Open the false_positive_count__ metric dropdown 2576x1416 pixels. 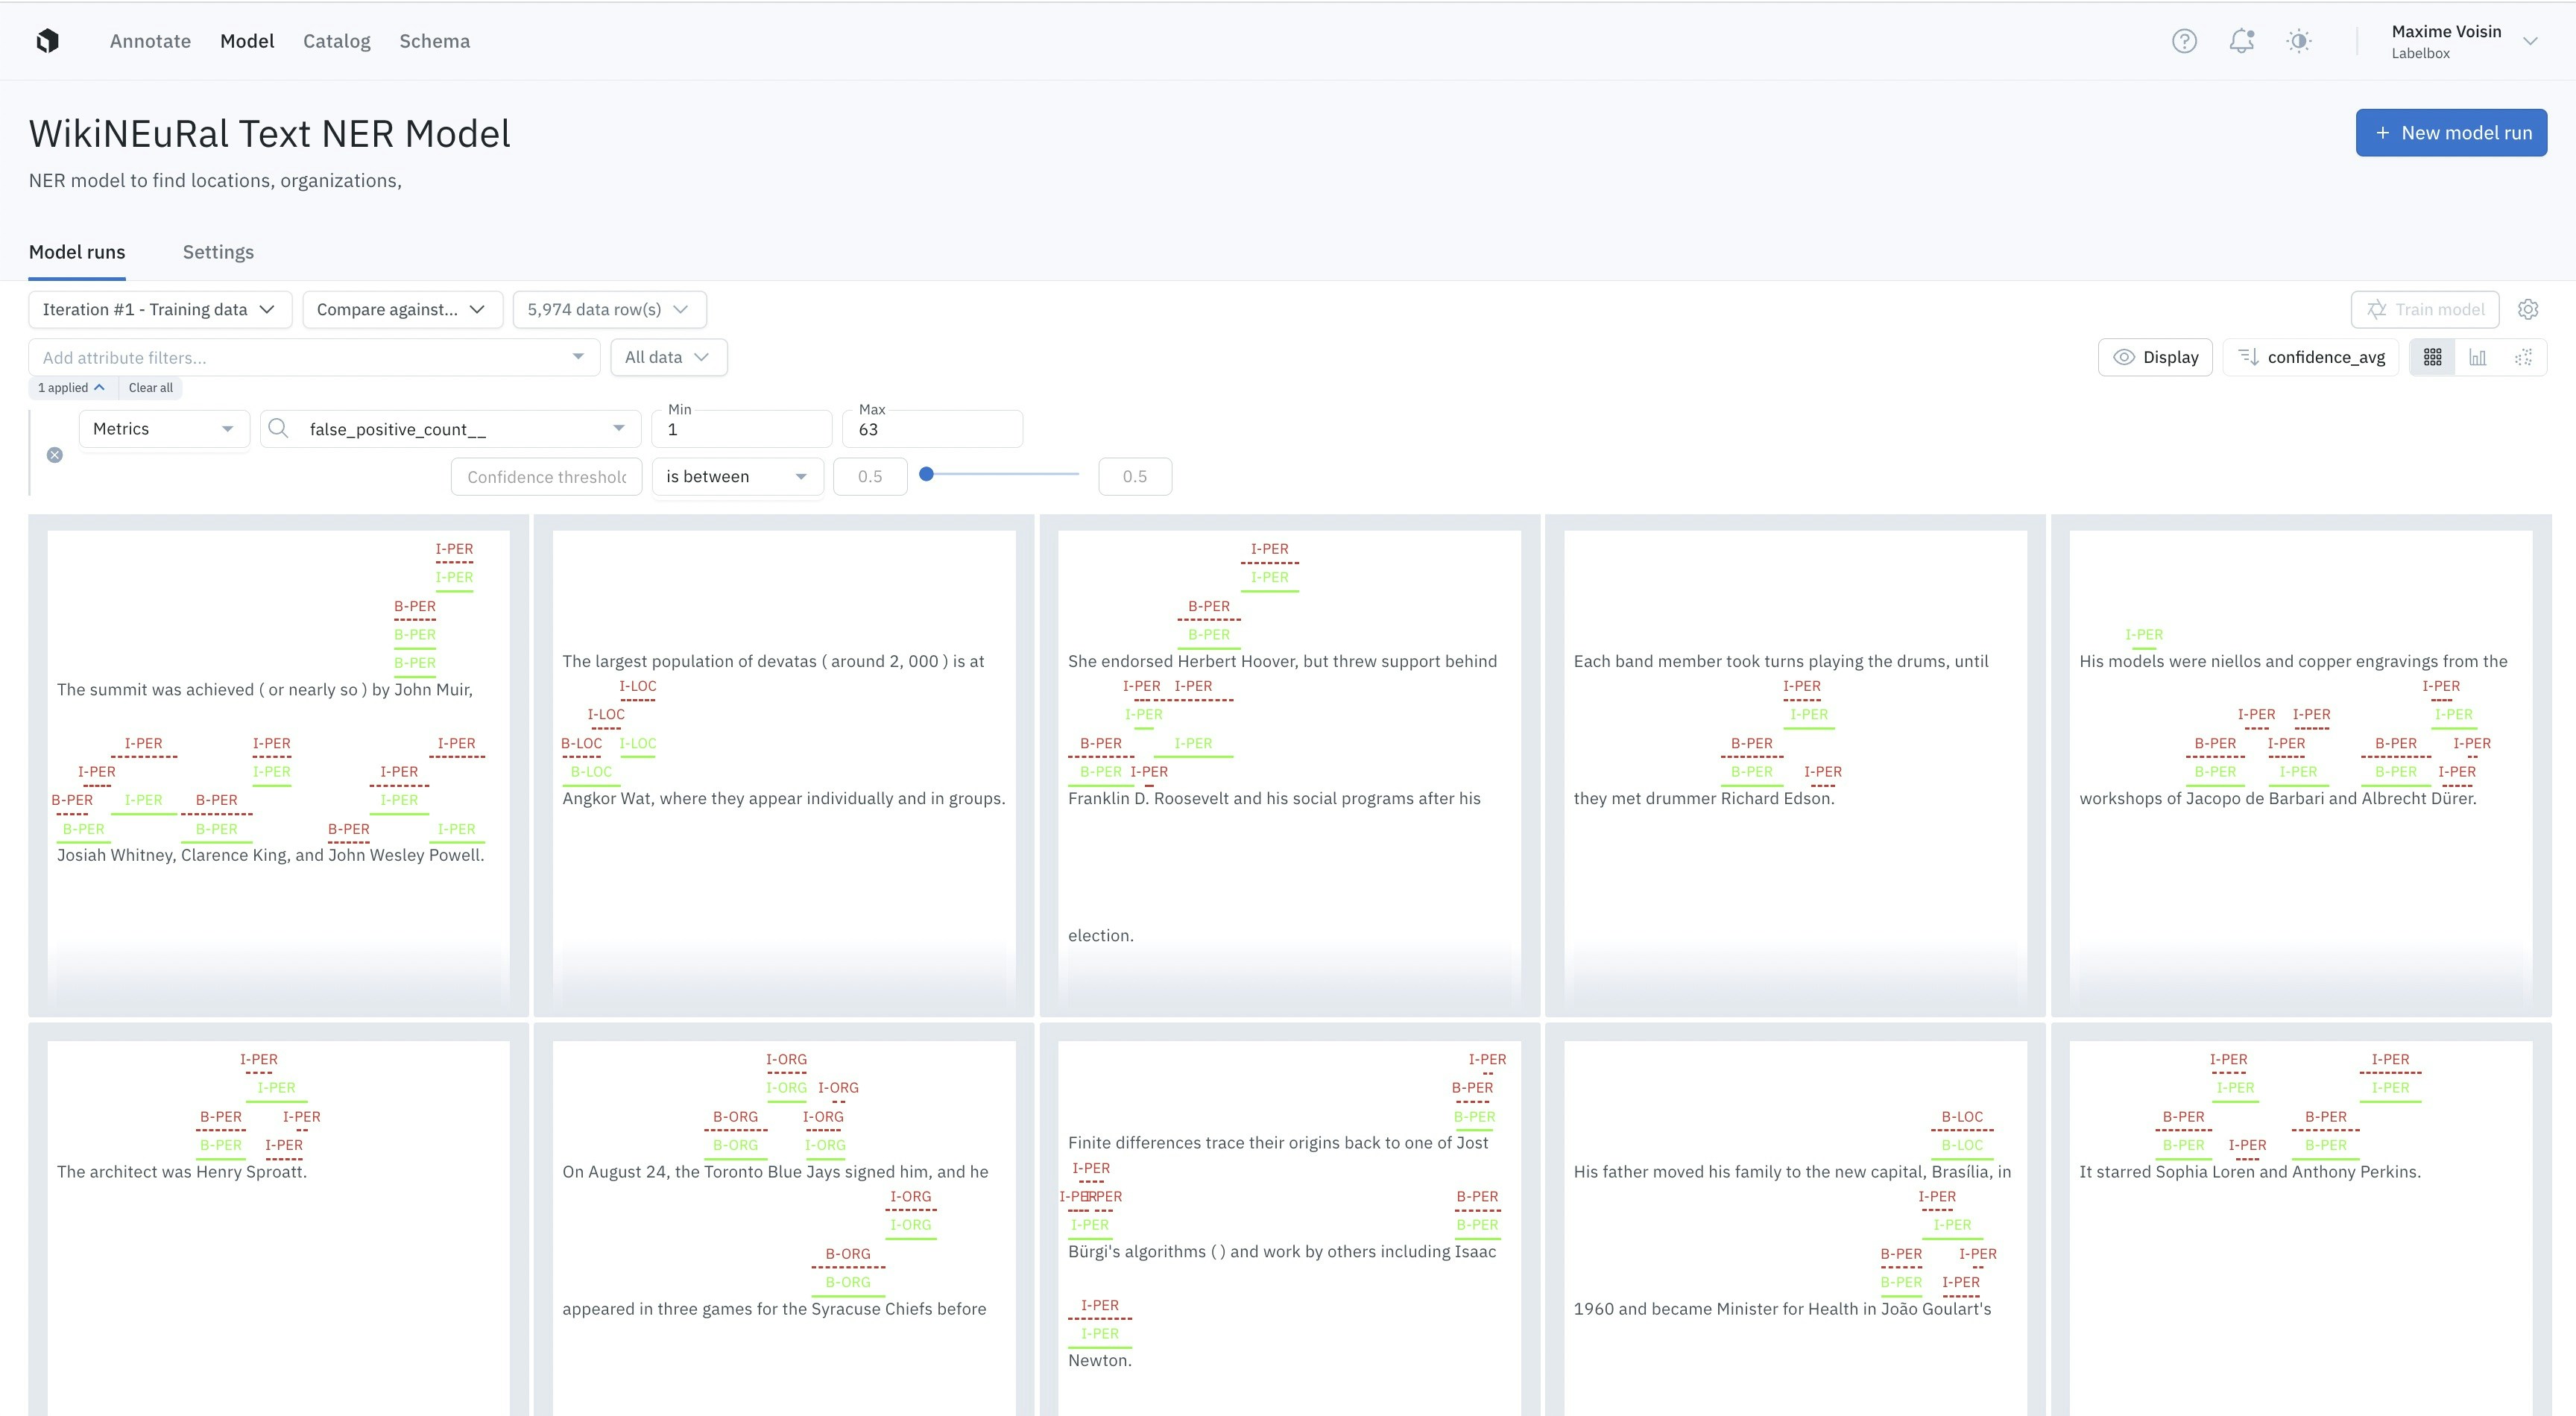click(x=450, y=429)
